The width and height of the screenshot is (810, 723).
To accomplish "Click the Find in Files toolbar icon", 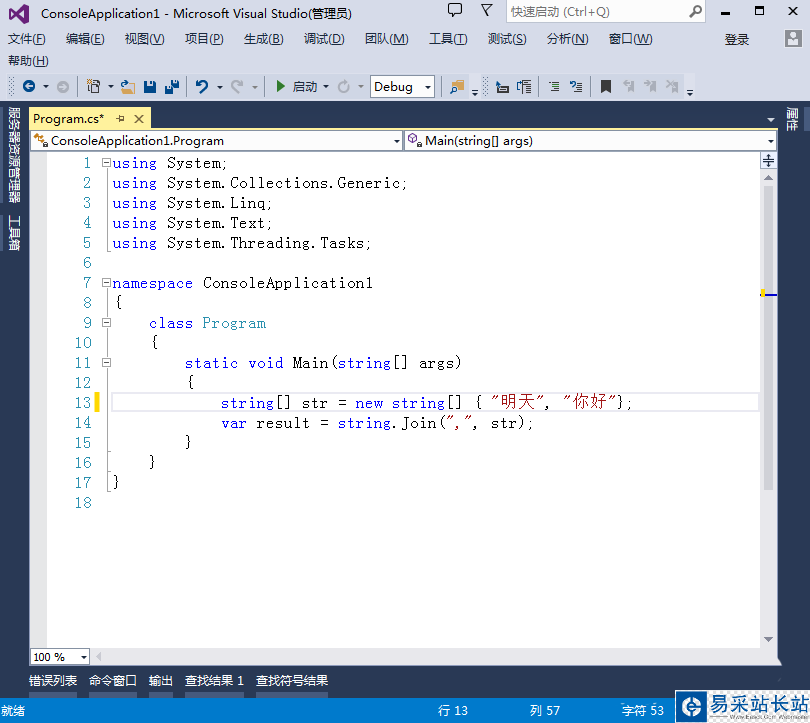I will coord(457,87).
